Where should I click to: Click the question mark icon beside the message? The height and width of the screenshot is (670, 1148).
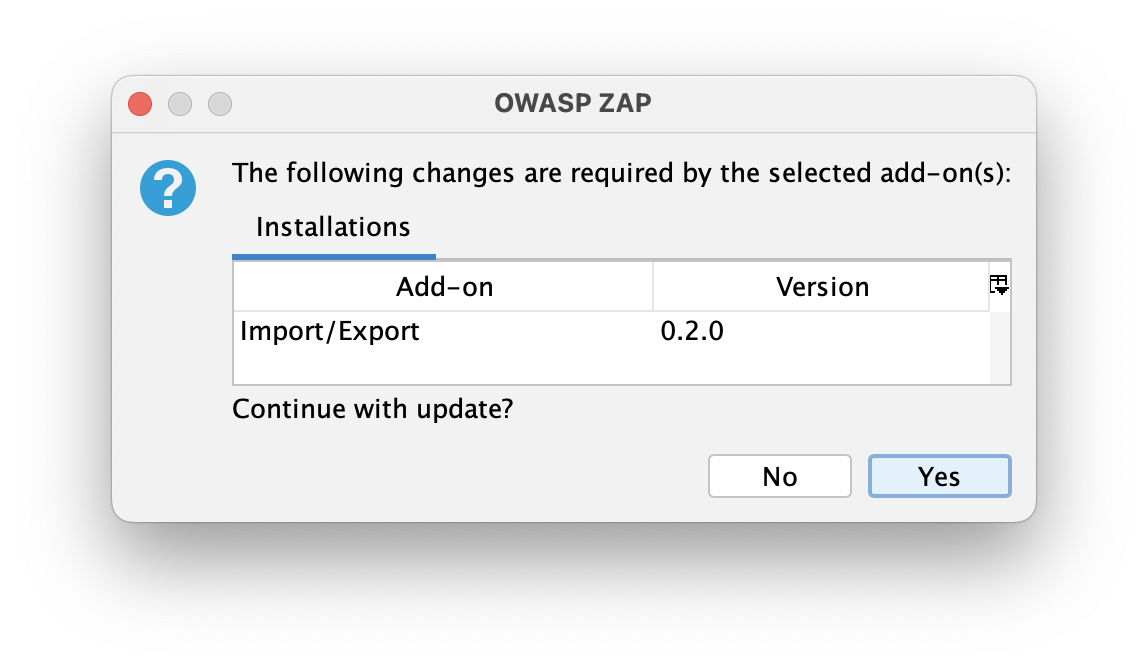(167, 188)
